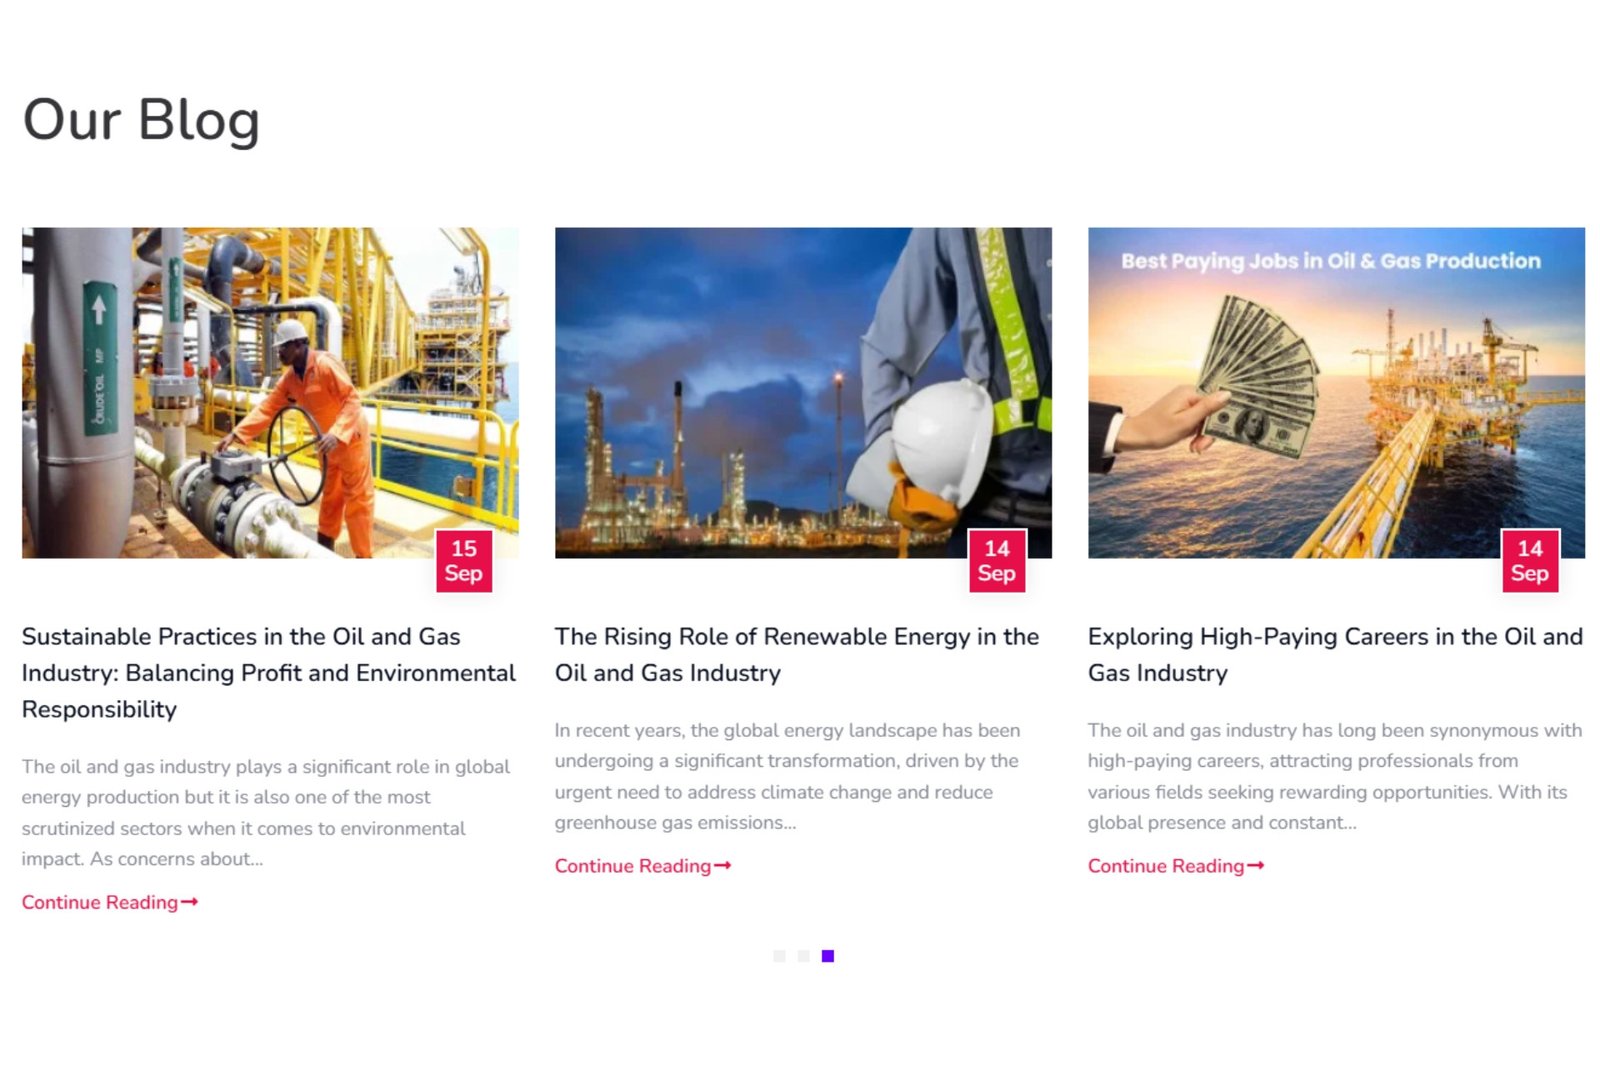Open the Best Paying Jobs image
Image resolution: width=1600 pixels, height=1067 pixels.
[1336, 392]
